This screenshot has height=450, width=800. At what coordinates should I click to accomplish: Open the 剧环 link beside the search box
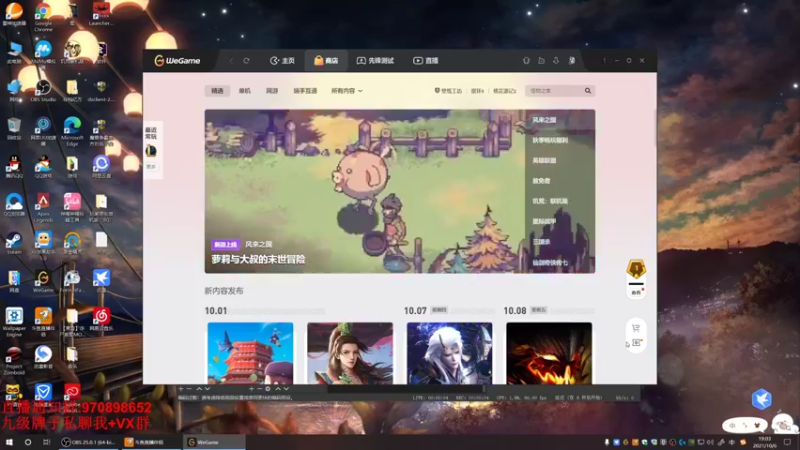(x=478, y=91)
